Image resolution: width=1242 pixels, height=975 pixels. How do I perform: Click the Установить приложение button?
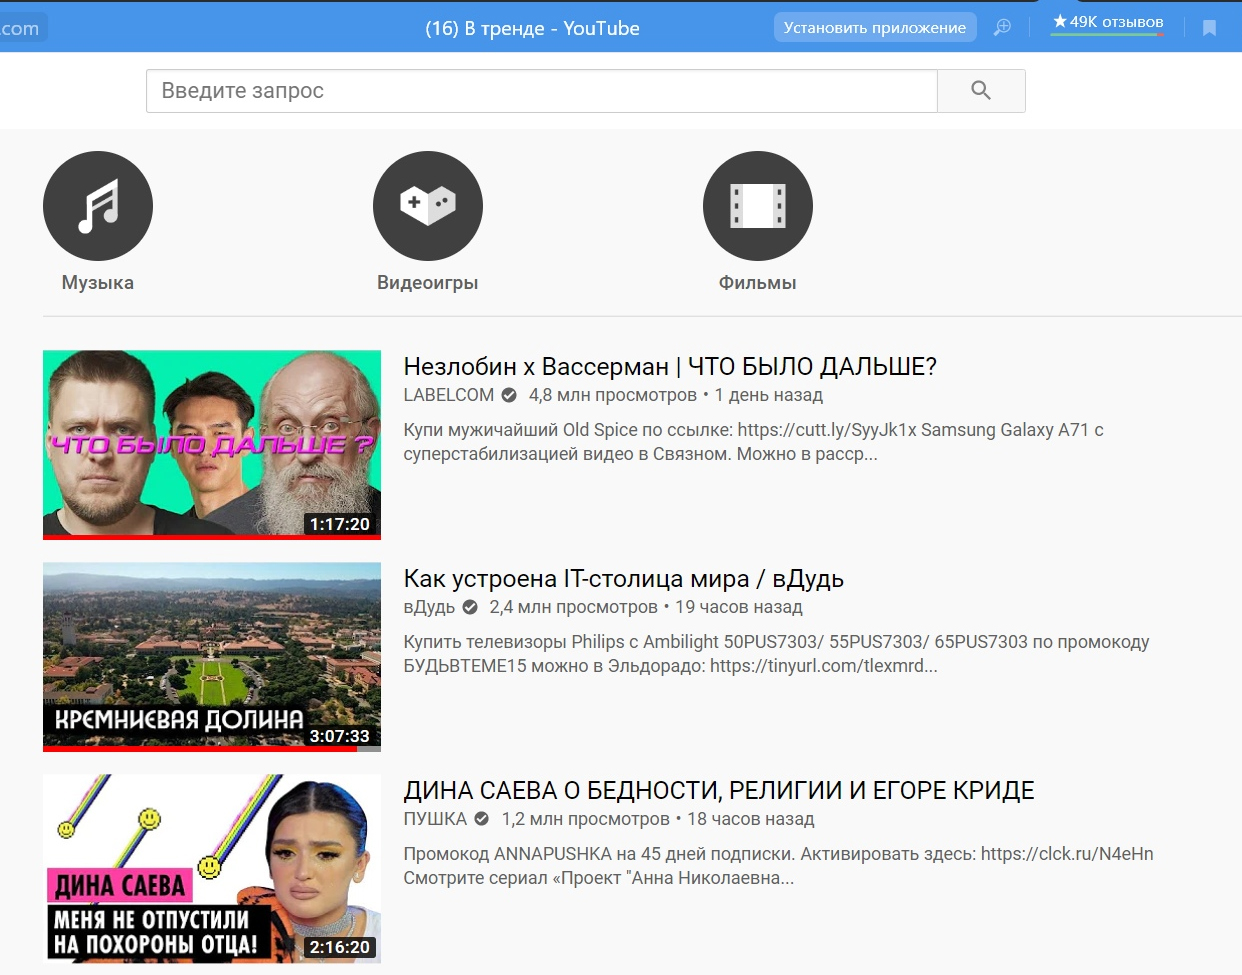tap(875, 28)
